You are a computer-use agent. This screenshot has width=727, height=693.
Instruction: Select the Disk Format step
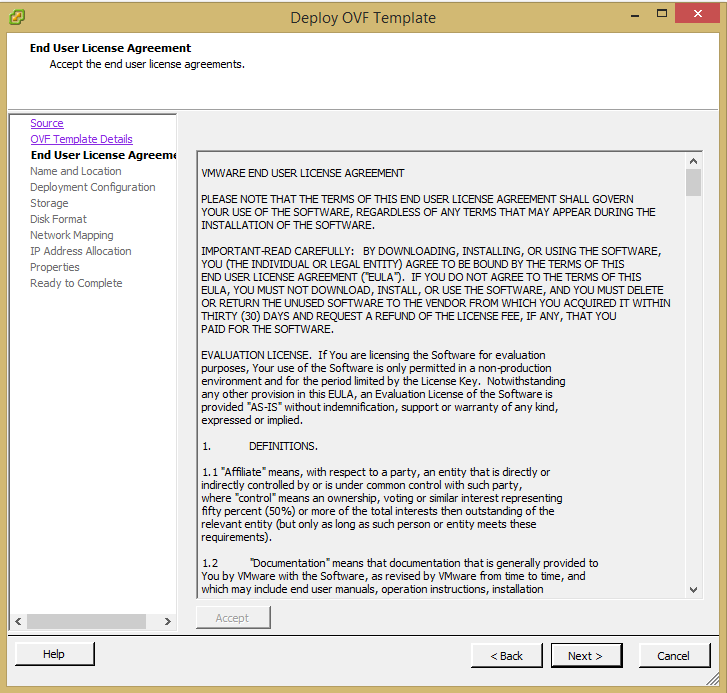58,219
